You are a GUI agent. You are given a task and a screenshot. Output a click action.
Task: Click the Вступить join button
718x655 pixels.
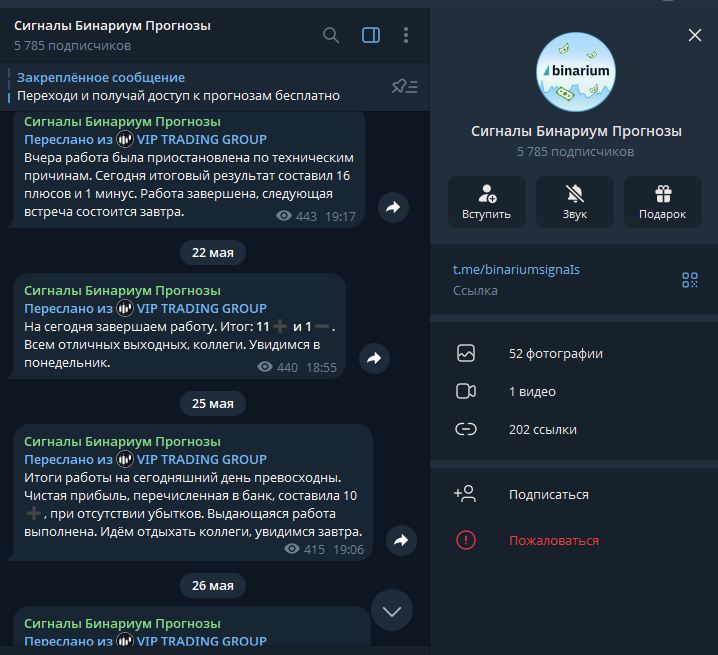coord(486,202)
